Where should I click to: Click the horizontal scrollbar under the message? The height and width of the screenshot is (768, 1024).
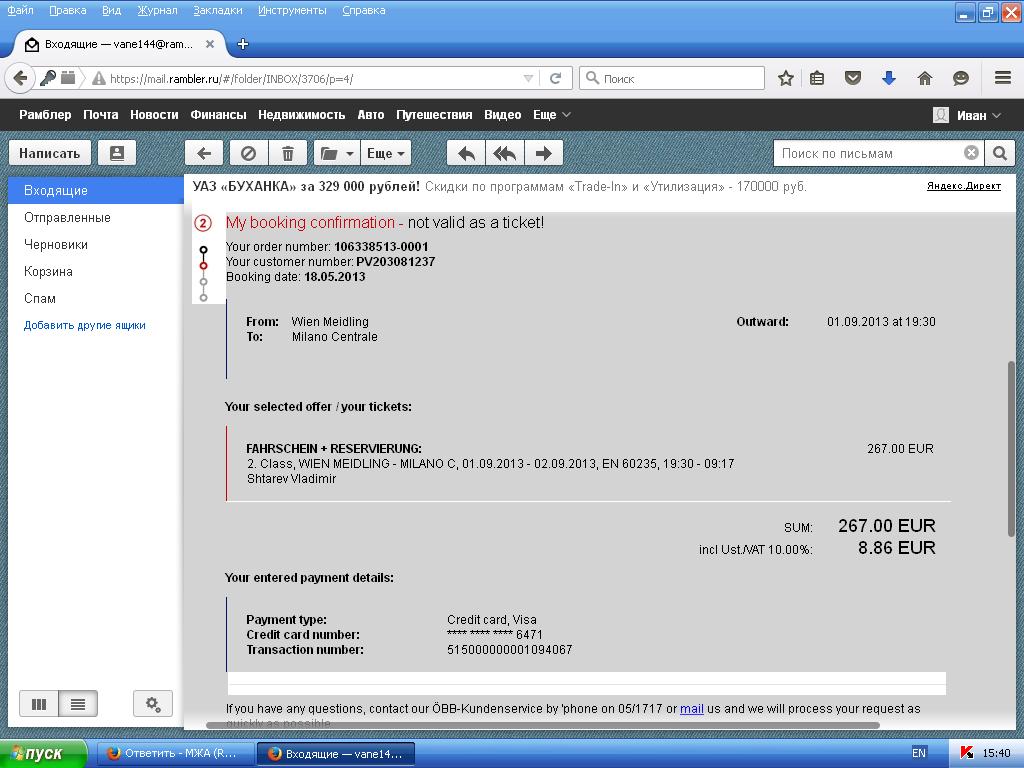click(x=542, y=725)
